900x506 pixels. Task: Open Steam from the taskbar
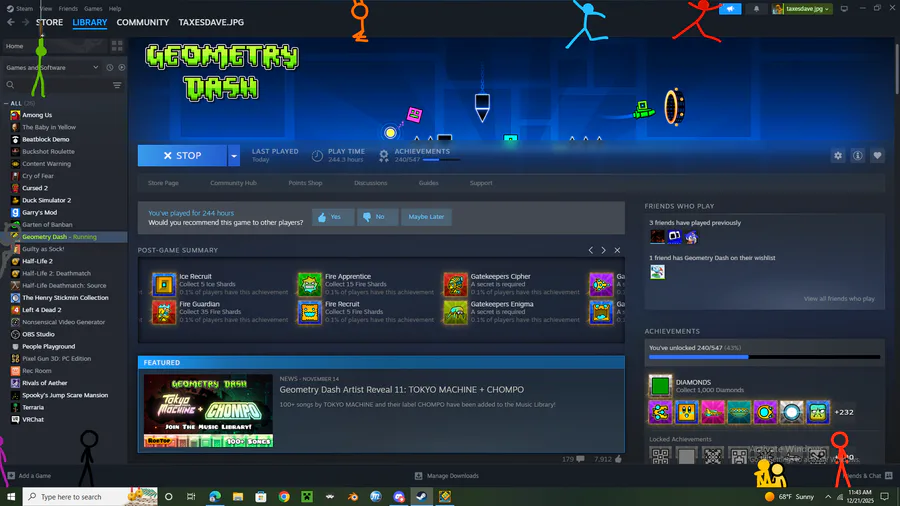pos(421,496)
